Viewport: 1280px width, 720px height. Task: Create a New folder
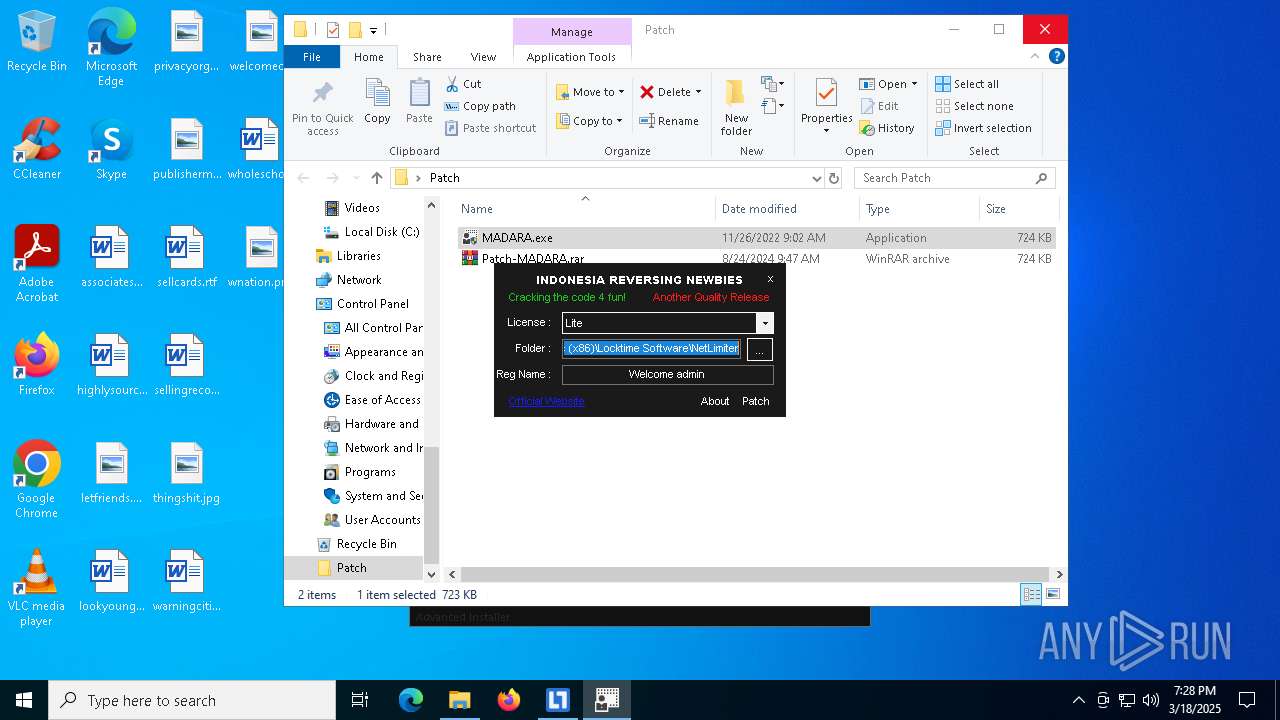[x=736, y=108]
